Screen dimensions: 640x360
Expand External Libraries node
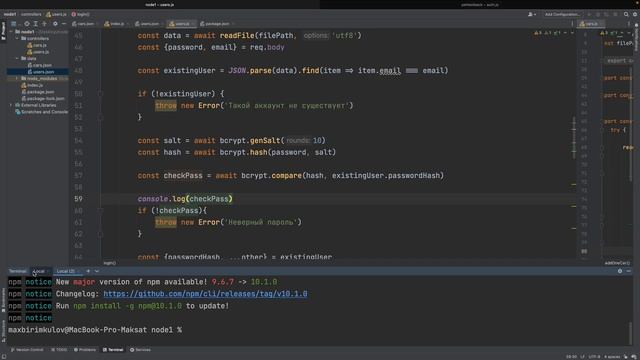pyautogui.click(x=11, y=105)
